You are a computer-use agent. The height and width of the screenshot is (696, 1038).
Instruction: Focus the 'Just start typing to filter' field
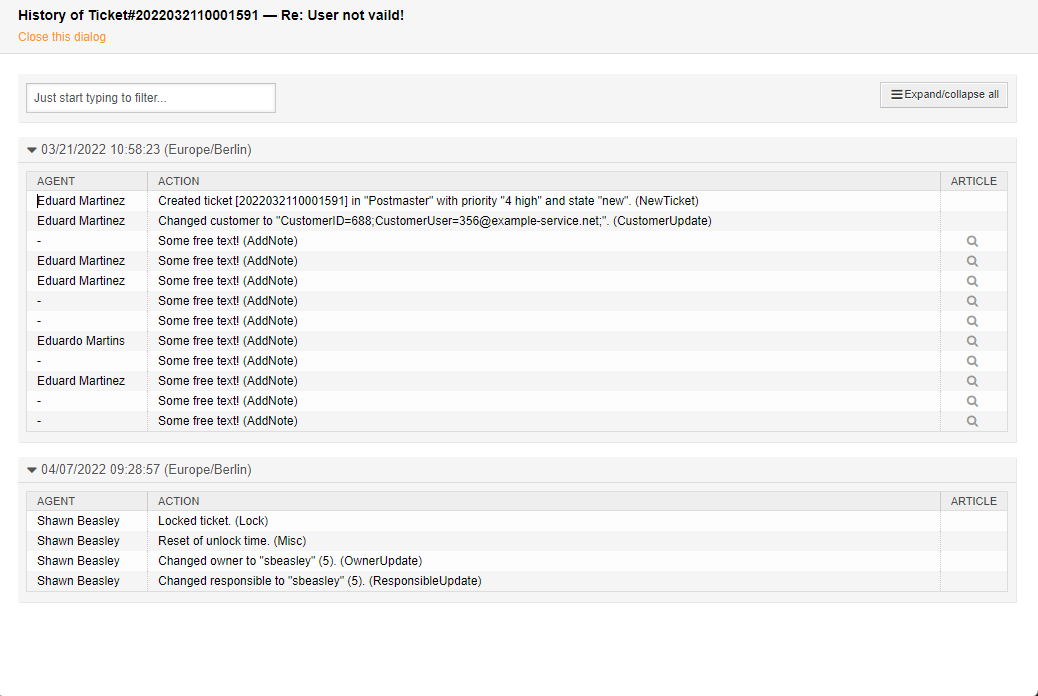coord(150,98)
